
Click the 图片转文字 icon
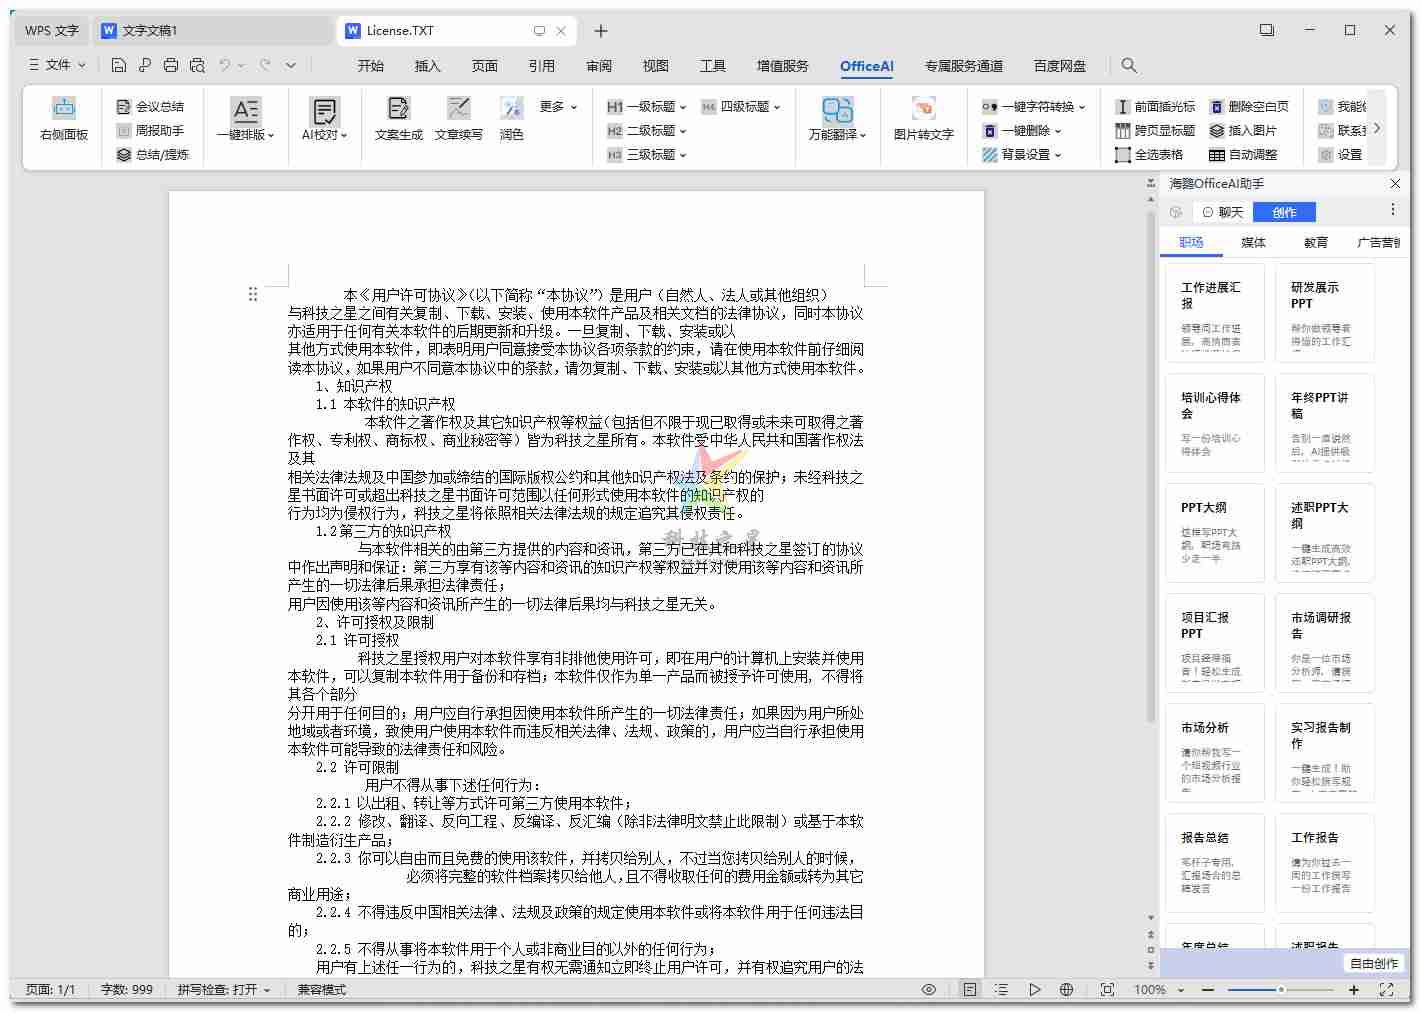pyautogui.click(x=922, y=119)
